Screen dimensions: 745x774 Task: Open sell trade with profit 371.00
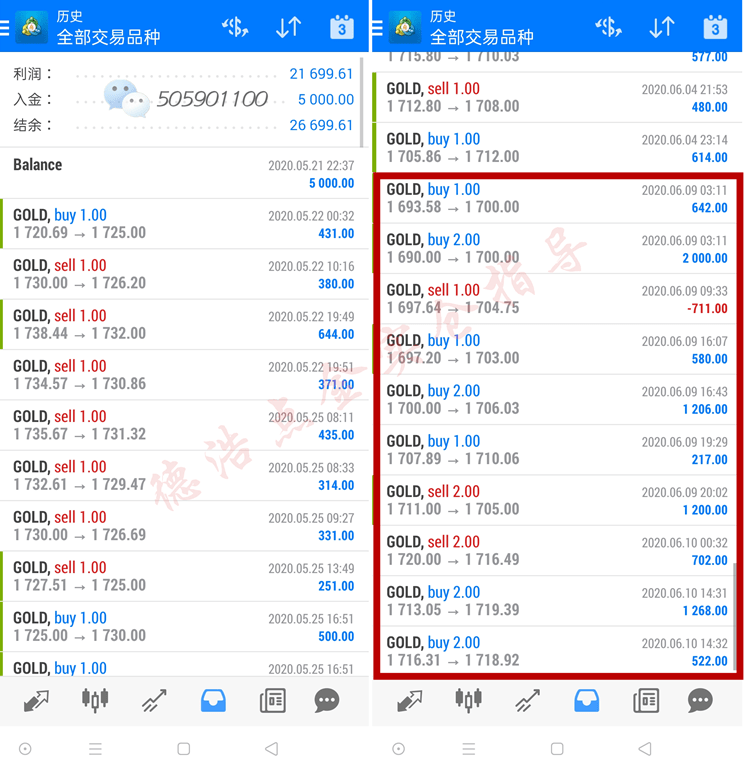[x=184, y=375]
